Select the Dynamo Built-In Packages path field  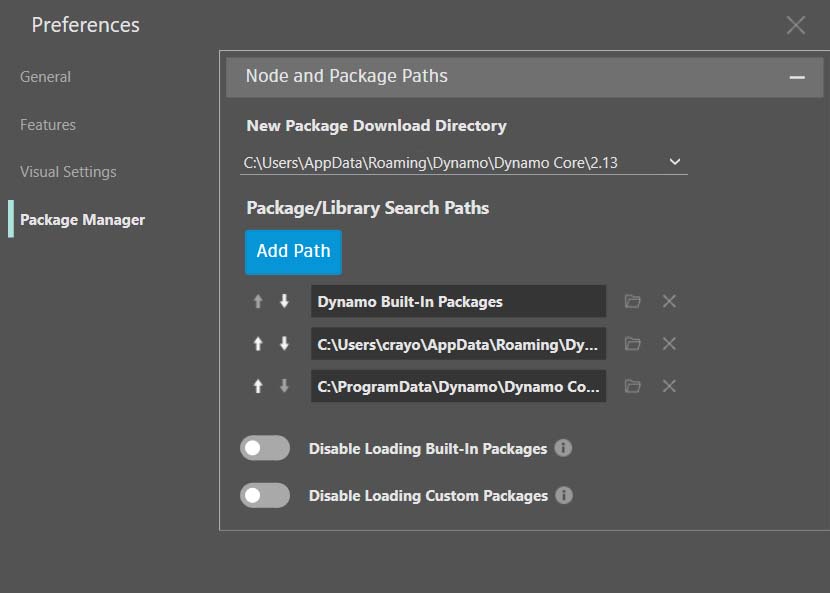pyautogui.click(x=458, y=301)
